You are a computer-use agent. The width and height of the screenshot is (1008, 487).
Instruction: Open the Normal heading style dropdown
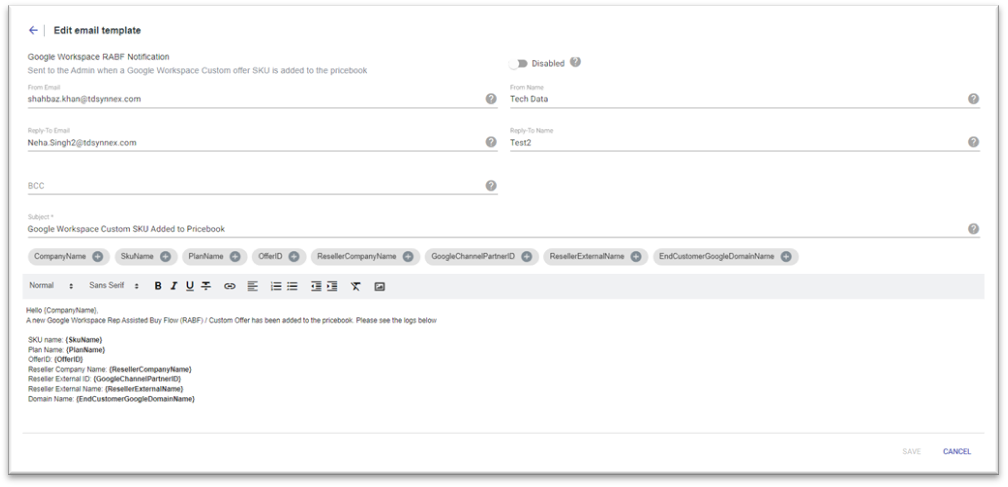(51, 286)
